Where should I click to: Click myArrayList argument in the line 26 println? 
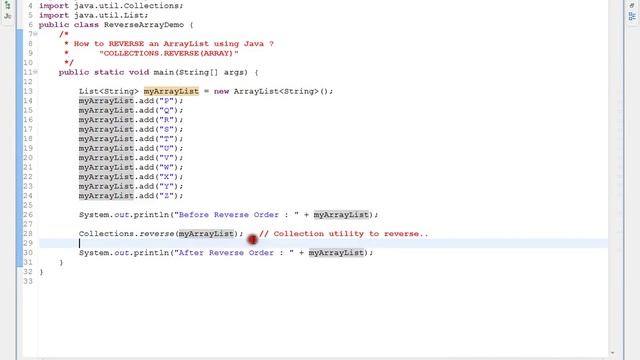pyautogui.click(x=341, y=215)
